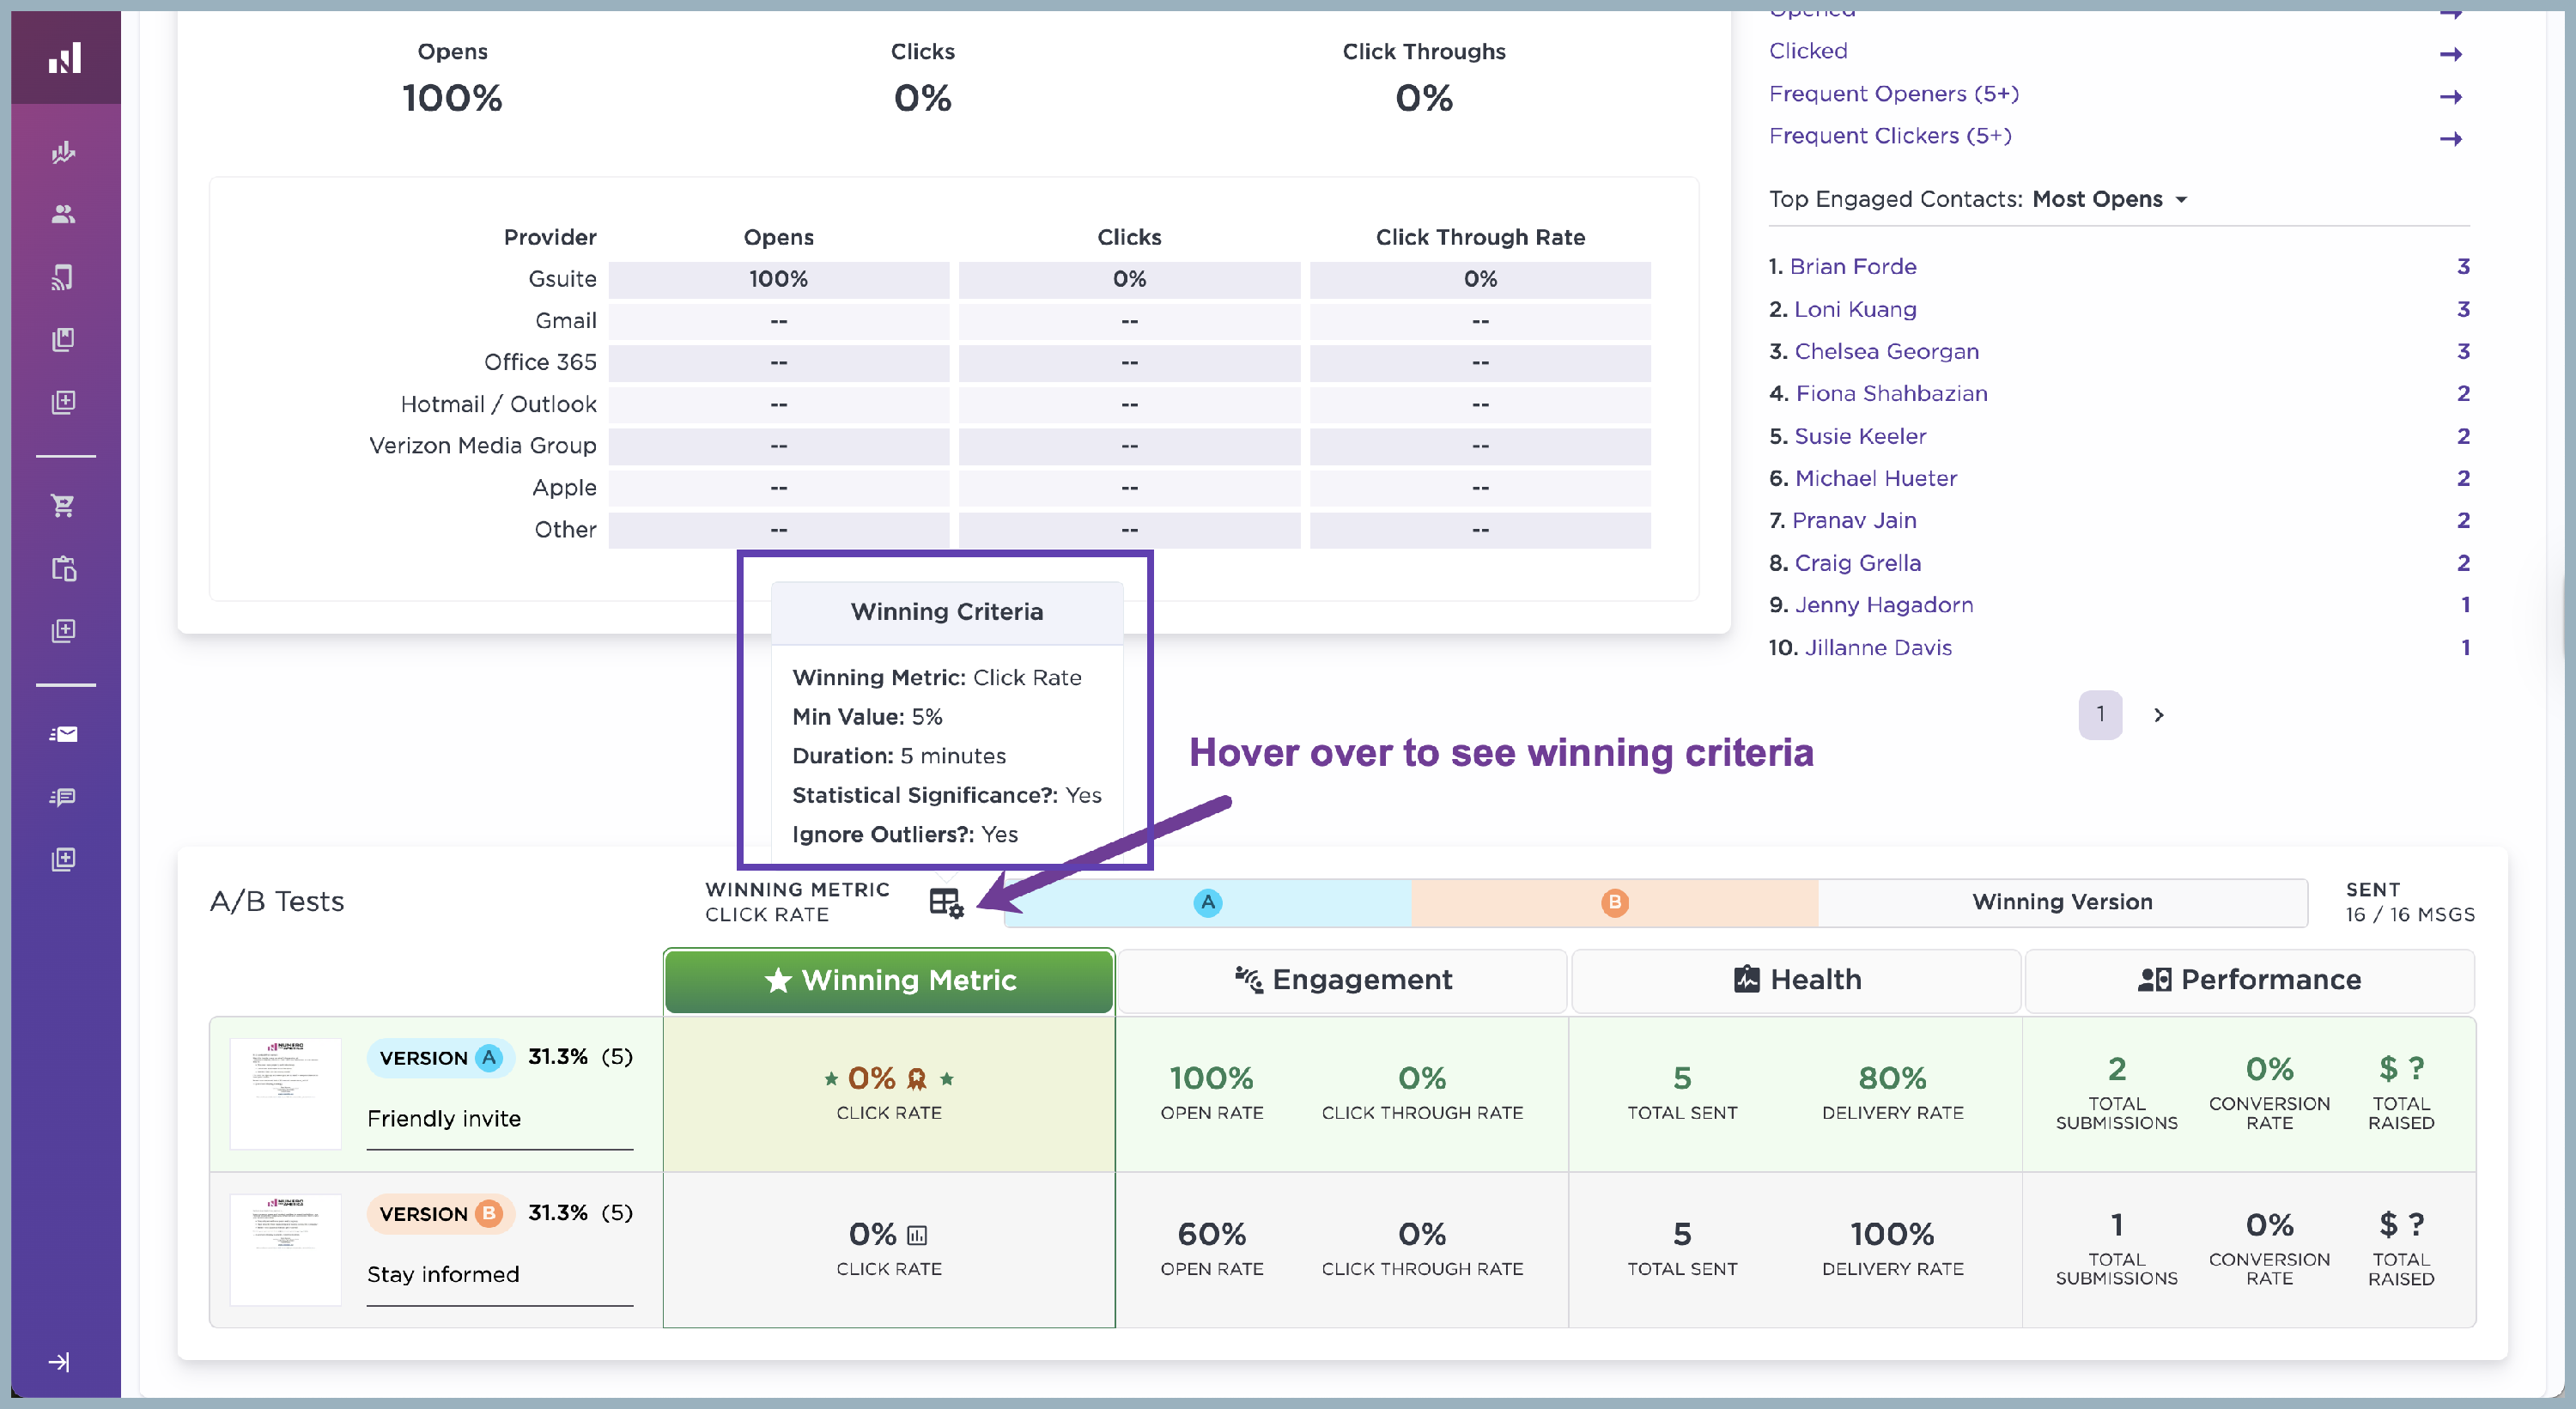This screenshot has width=2576, height=1409.
Task: Click Version B click rate chart icon
Action: tap(917, 1236)
